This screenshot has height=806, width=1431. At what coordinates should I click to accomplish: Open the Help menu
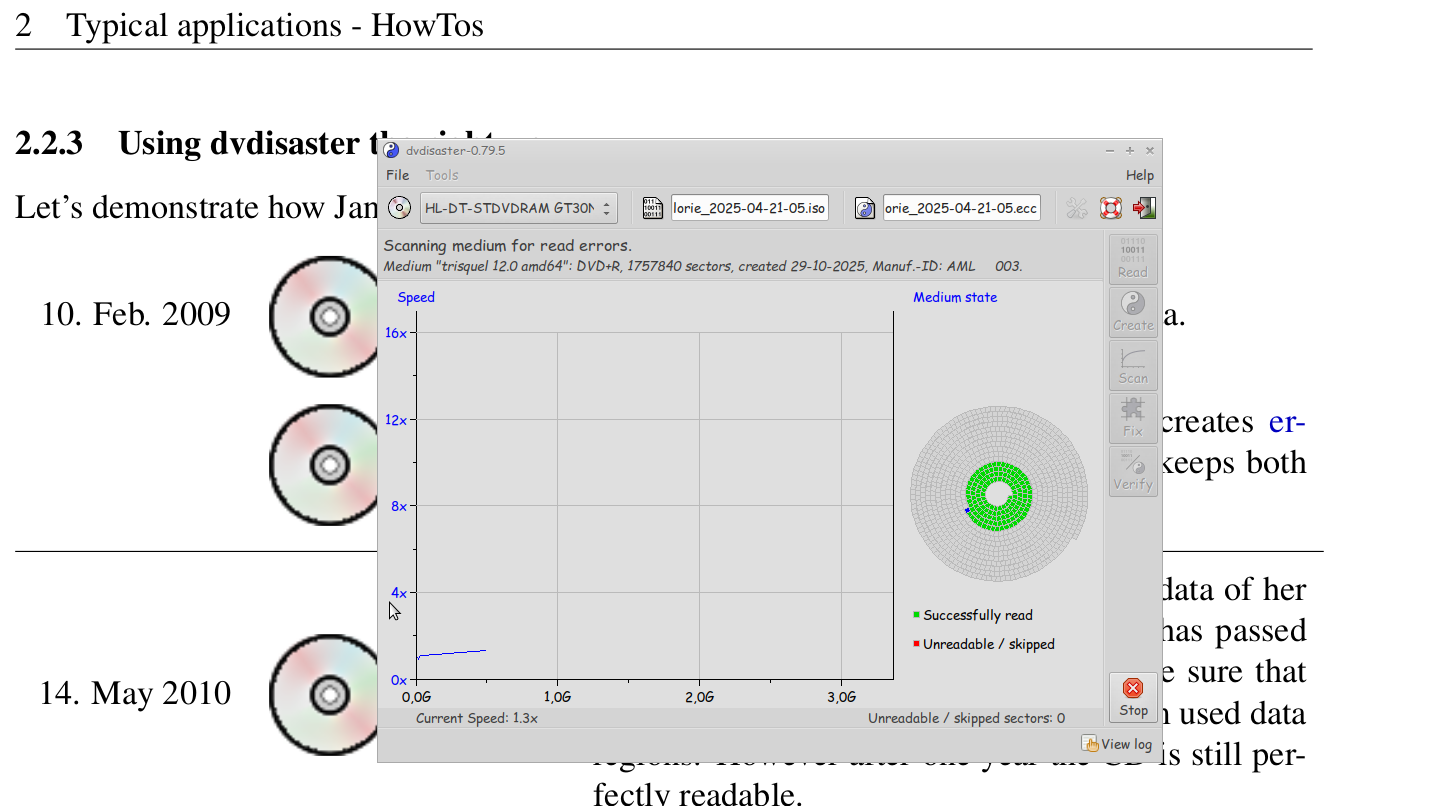(1139, 175)
